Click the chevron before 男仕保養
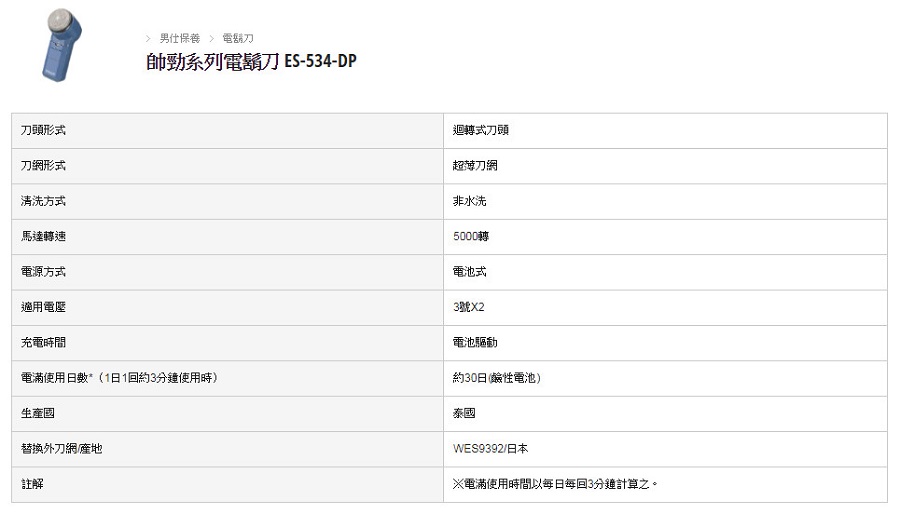Viewport: 900px width, 514px height. click(148, 38)
